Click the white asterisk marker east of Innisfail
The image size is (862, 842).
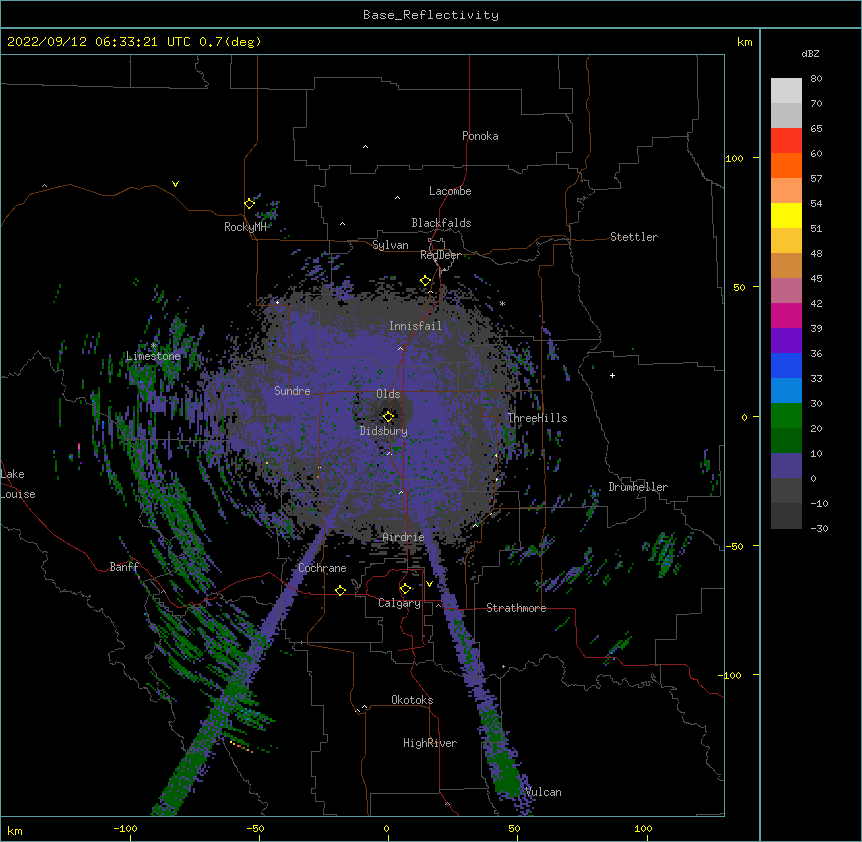coord(502,303)
